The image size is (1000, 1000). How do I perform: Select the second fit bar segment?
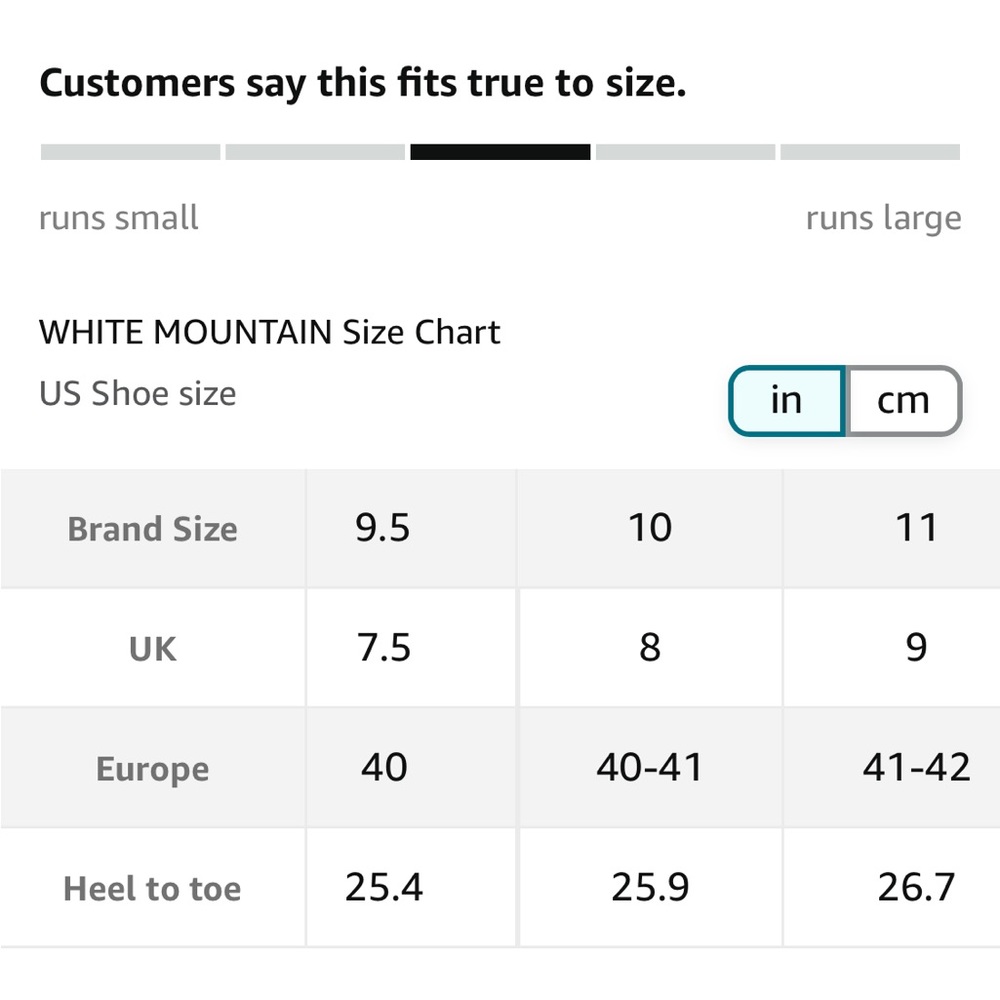click(315, 152)
